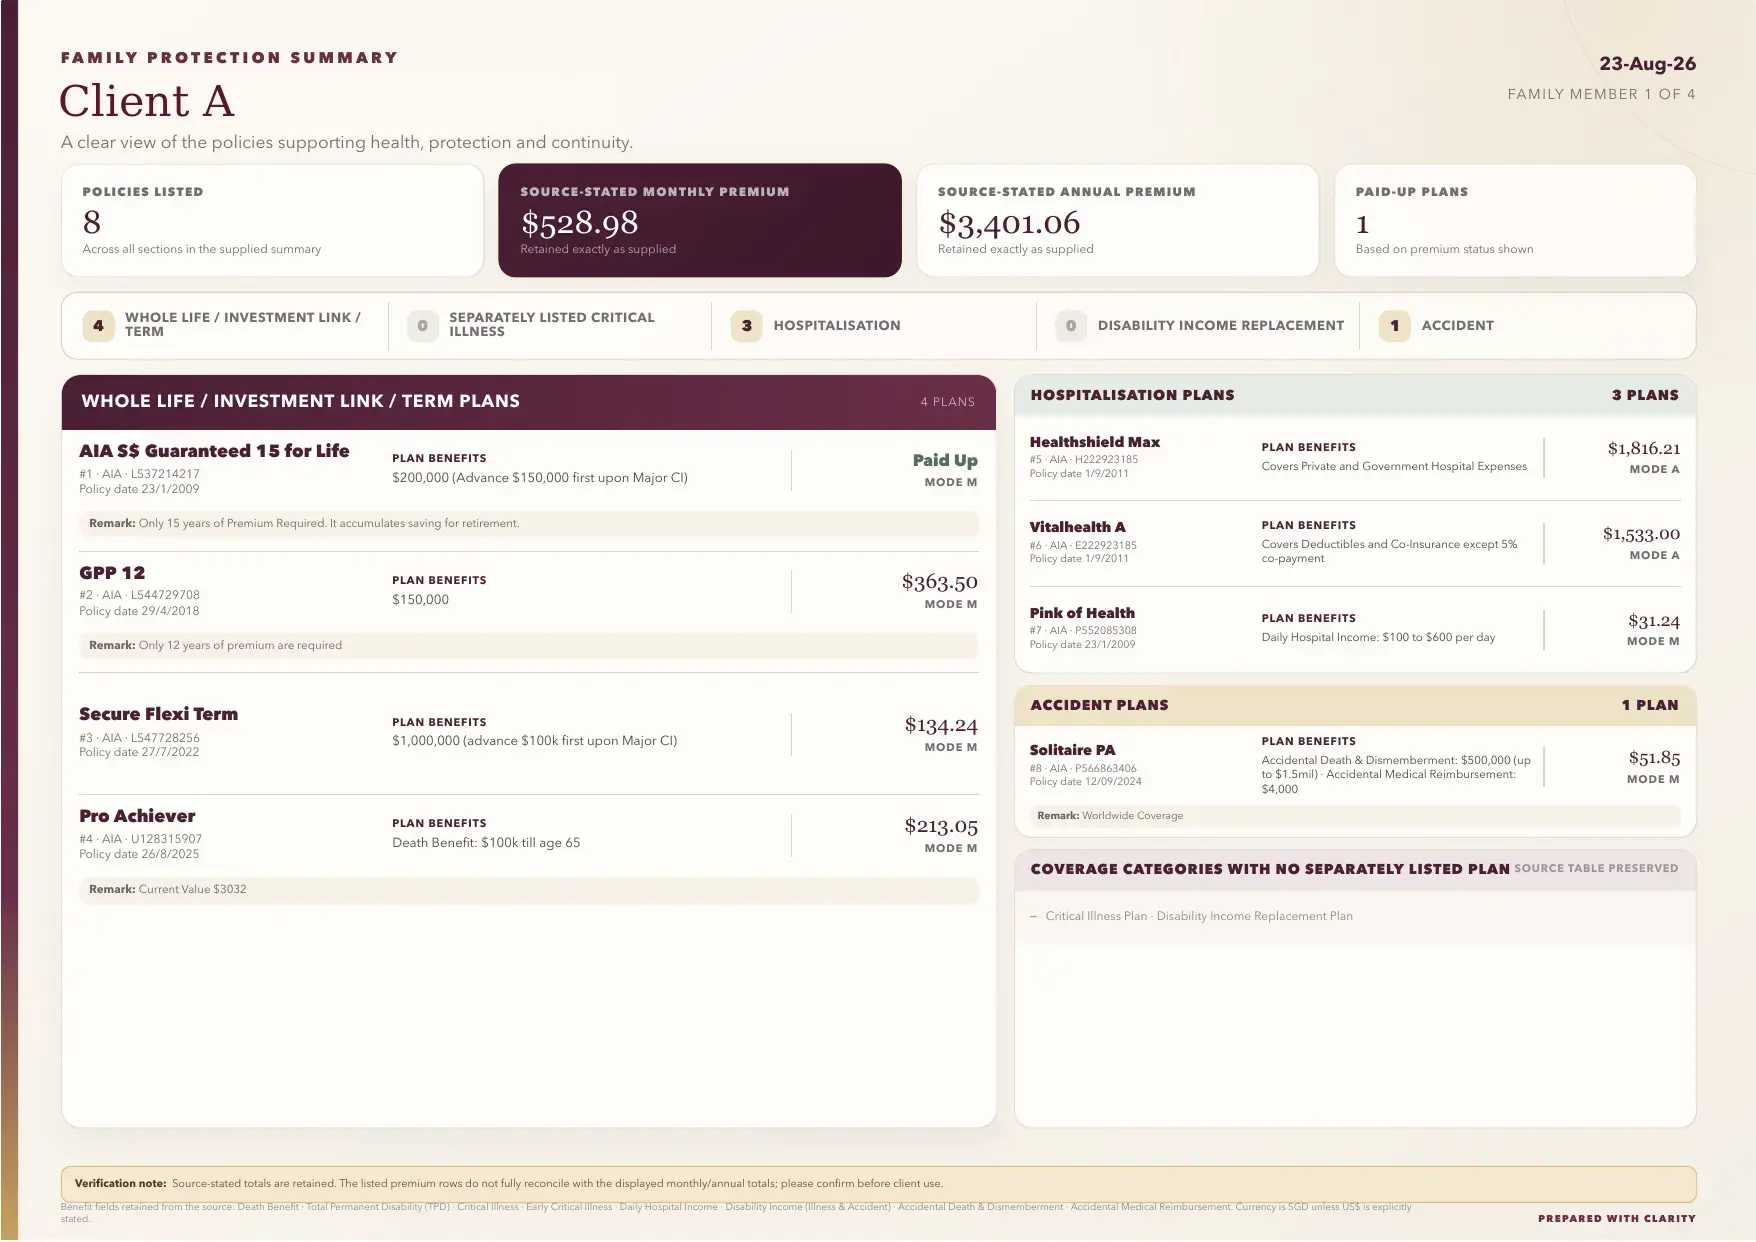Click 'Critical Illness Plan · Disability Income Replacement Plan'

pos(1198,916)
